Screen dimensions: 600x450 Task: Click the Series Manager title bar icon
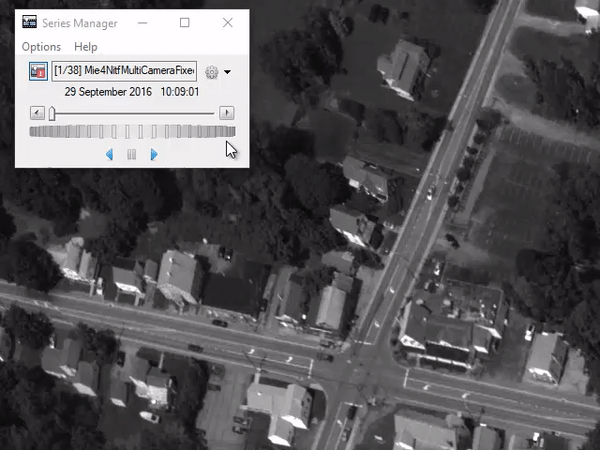tap(30, 22)
